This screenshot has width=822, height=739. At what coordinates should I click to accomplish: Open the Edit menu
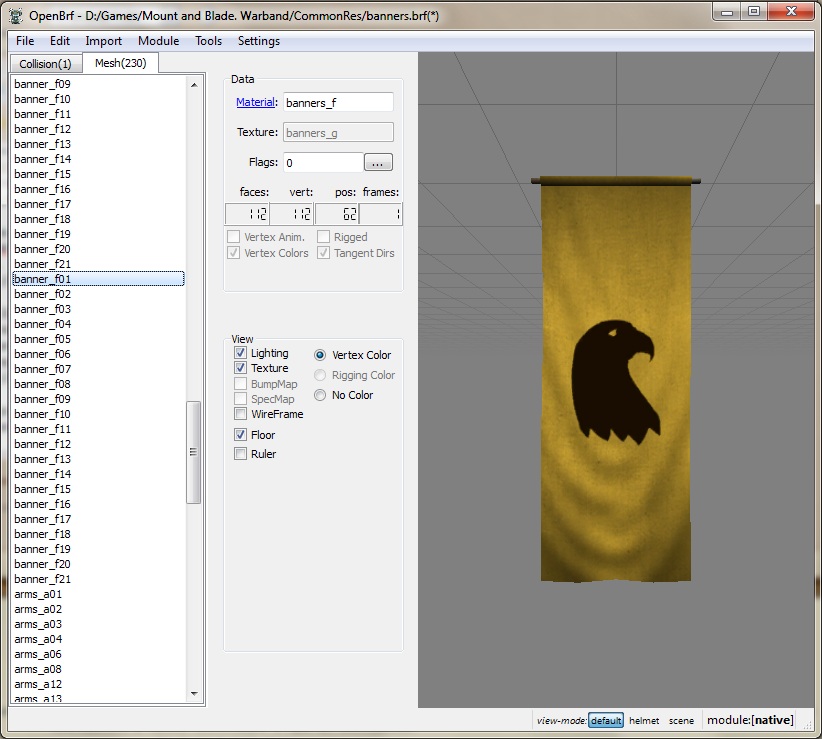(60, 41)
